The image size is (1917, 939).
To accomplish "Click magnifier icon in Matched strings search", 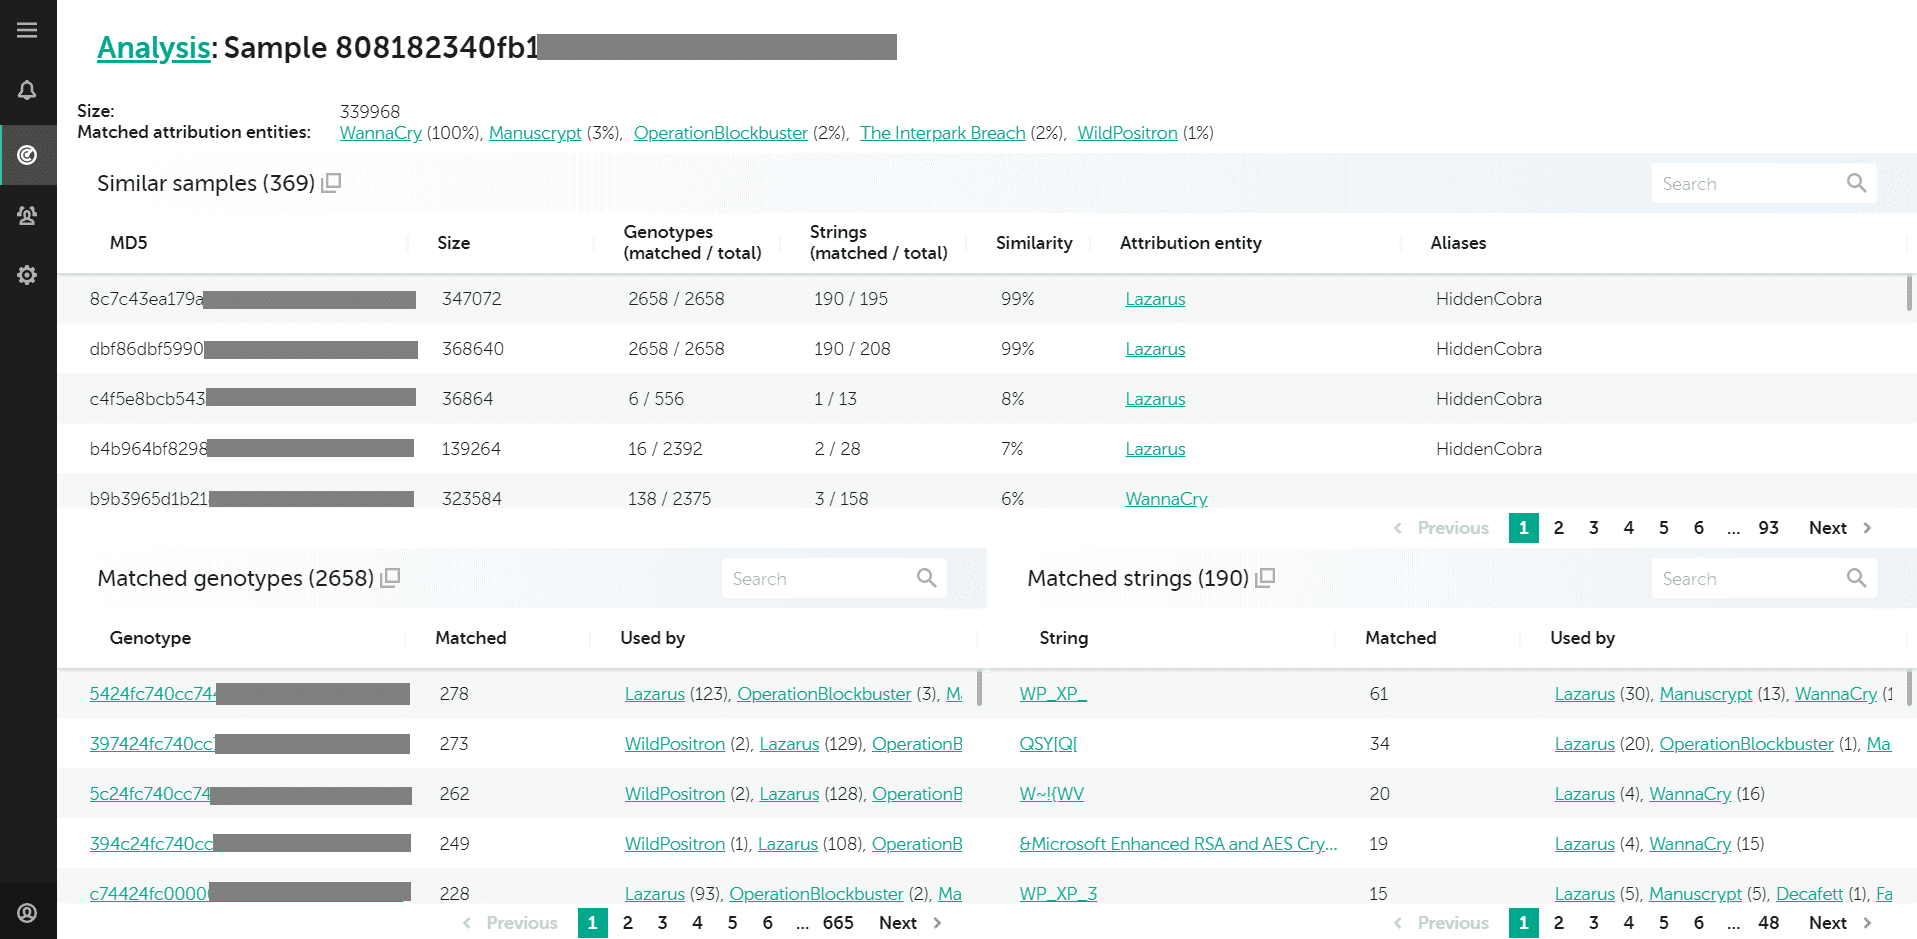I will click(1856, 578).
